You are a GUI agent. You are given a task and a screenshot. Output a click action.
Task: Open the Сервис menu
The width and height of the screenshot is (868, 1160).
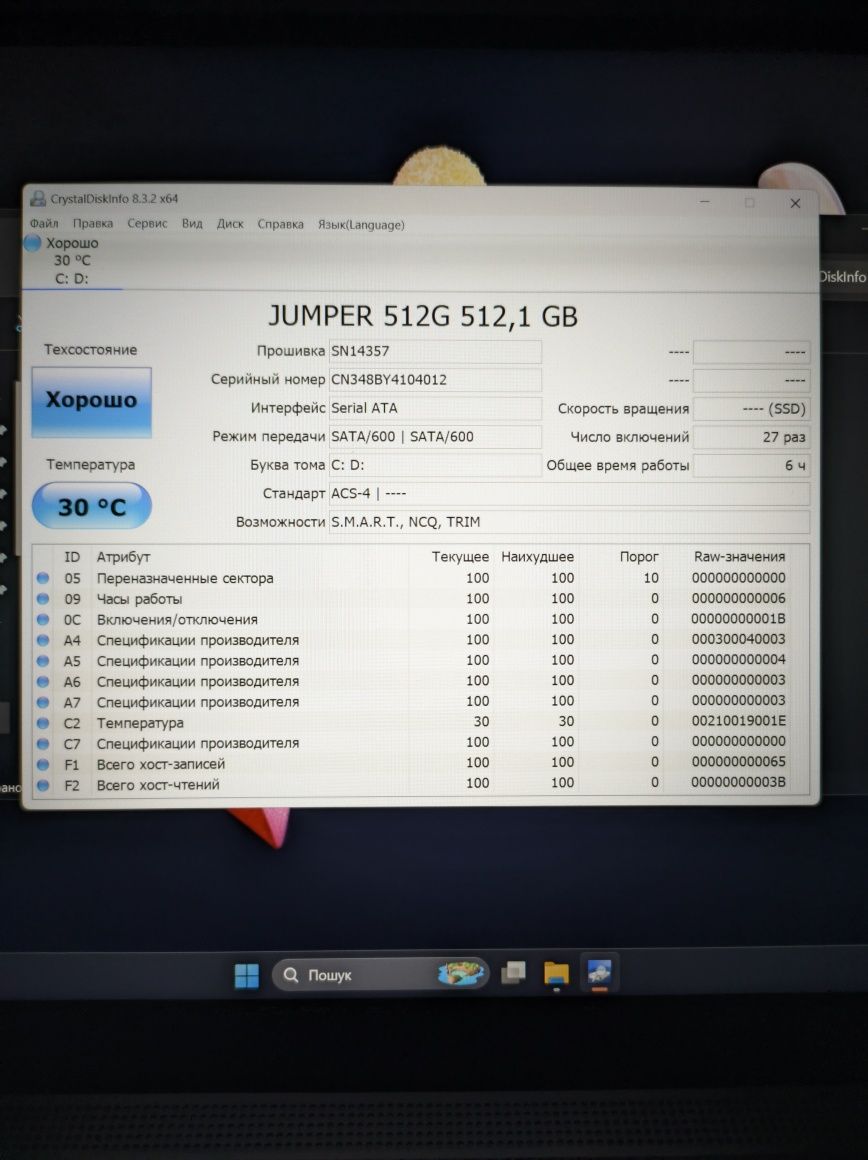(x=147, y=223)
